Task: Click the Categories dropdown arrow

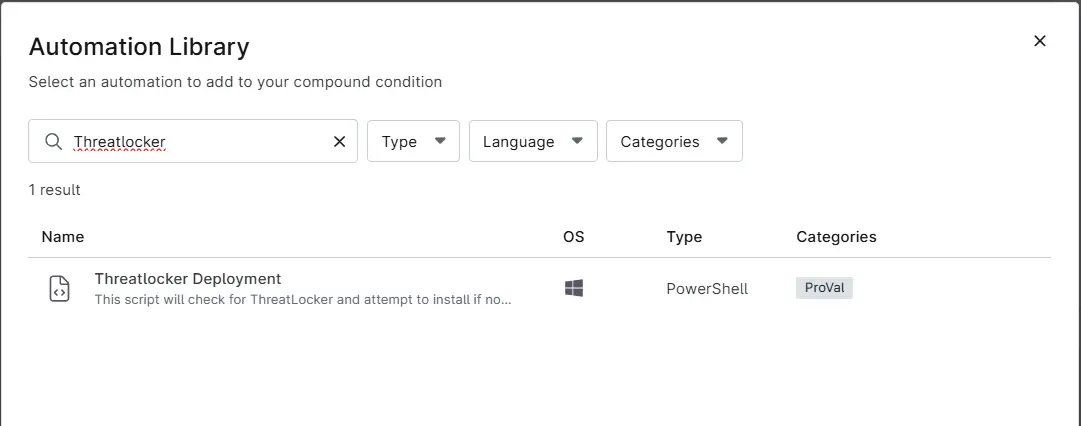Action: click(723, 141)
